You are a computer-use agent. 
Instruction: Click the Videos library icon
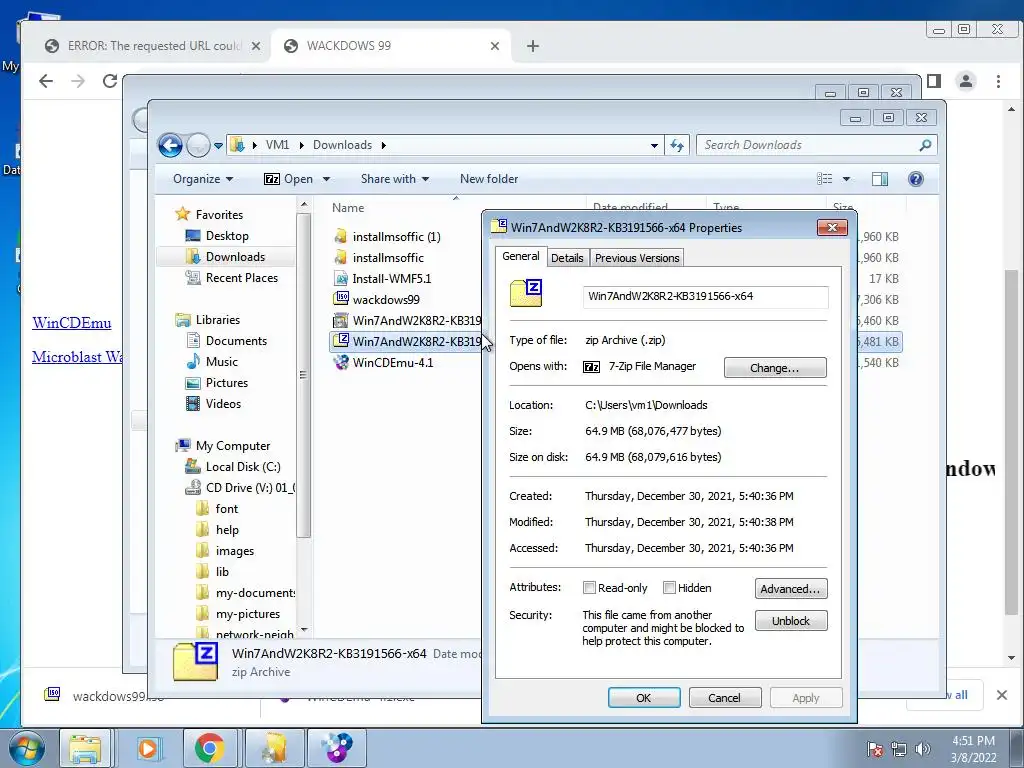coord(193,404)
